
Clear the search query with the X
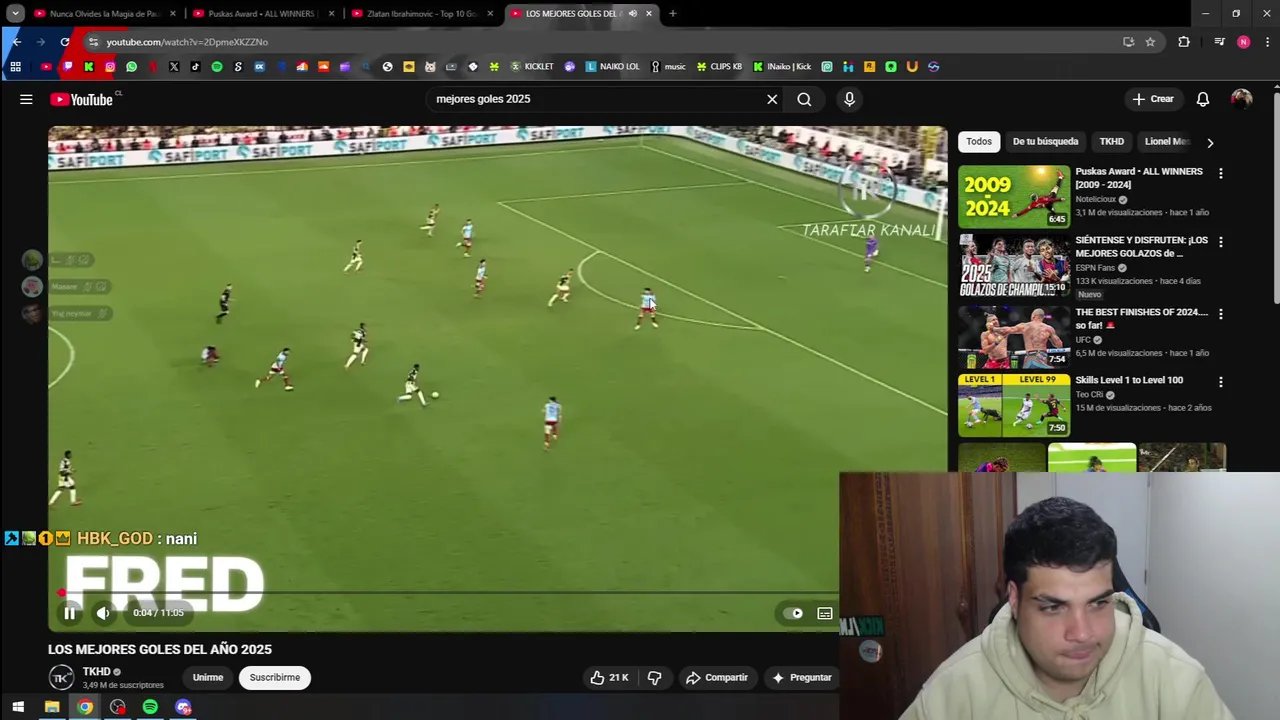point(772,99)
